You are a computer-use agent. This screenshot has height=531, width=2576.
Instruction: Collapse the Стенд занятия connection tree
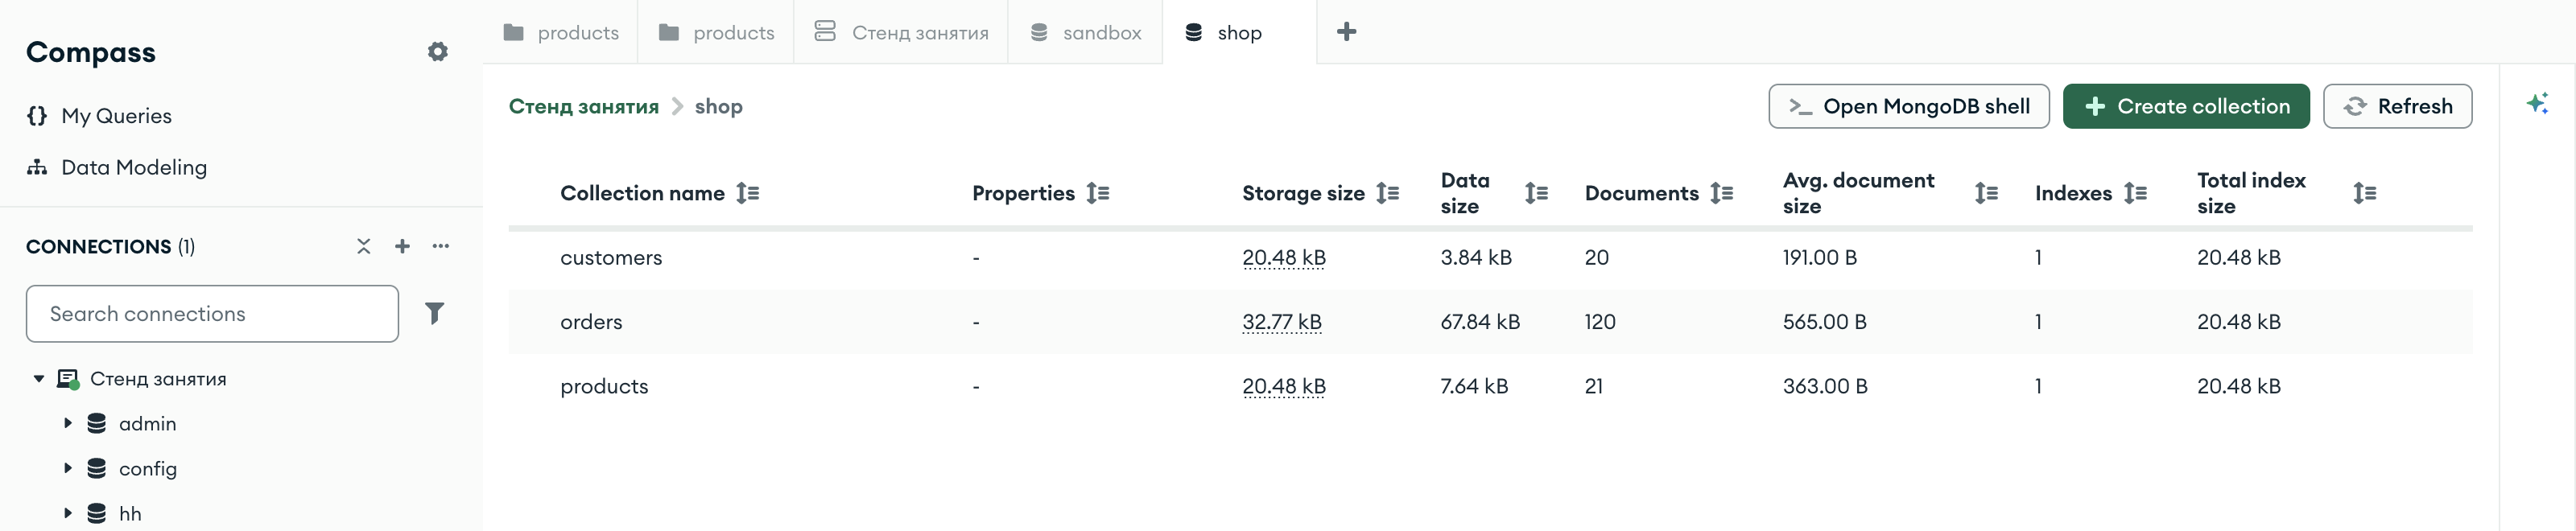pos(39,379)
